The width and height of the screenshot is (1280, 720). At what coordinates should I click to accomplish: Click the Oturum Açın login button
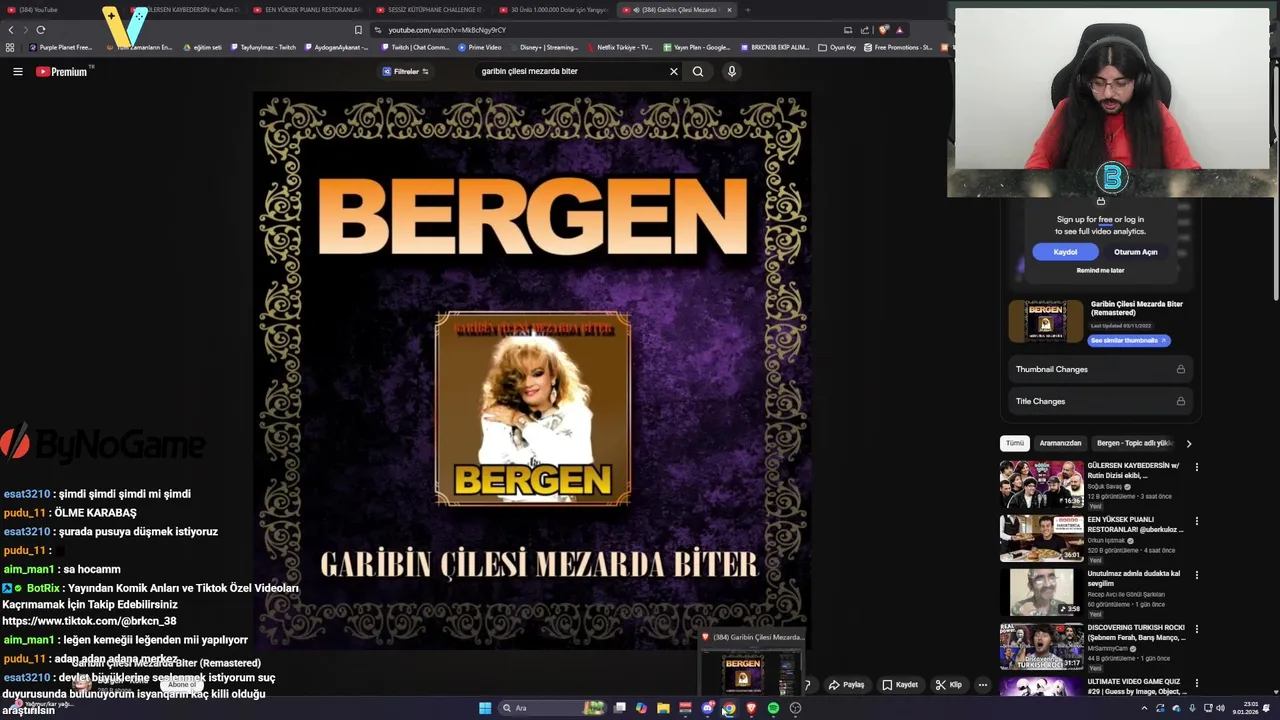pyautogui.click(x=1135, y=252)
